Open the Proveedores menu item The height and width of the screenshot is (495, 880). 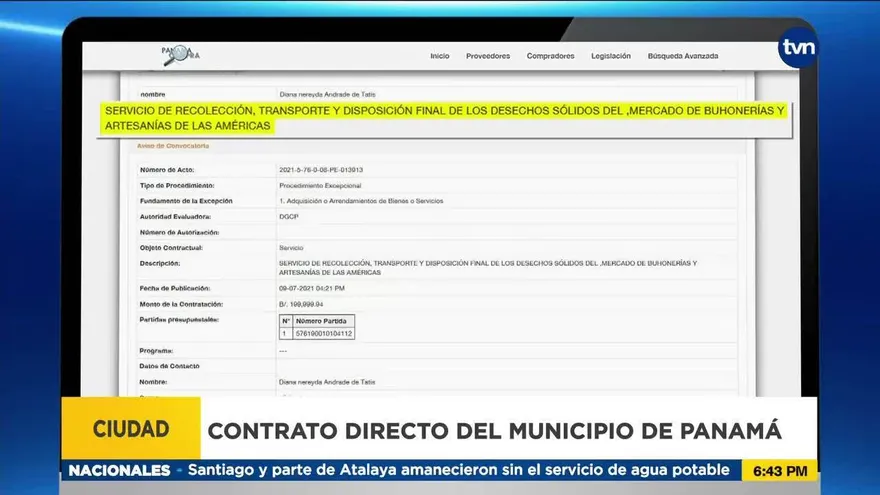tap(488, 56)
